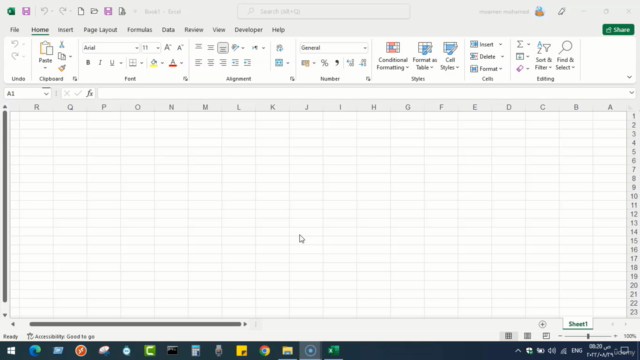Expand the Font dialog launcher
Viewport: 640px width, 360px height.
pyautogui.click(x=185, y=79)
